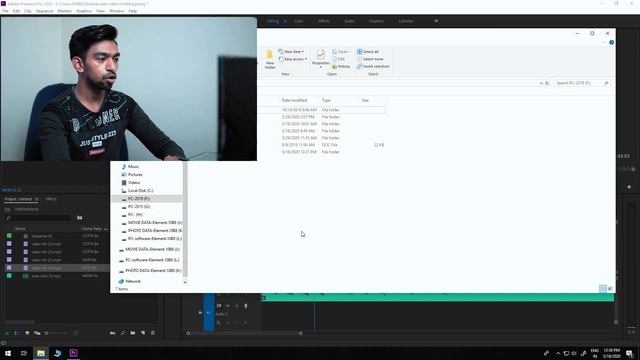Screen dimensions: 640x360
Task: Click Select none in Explorer ribbon
Action: tap(370, 59)
